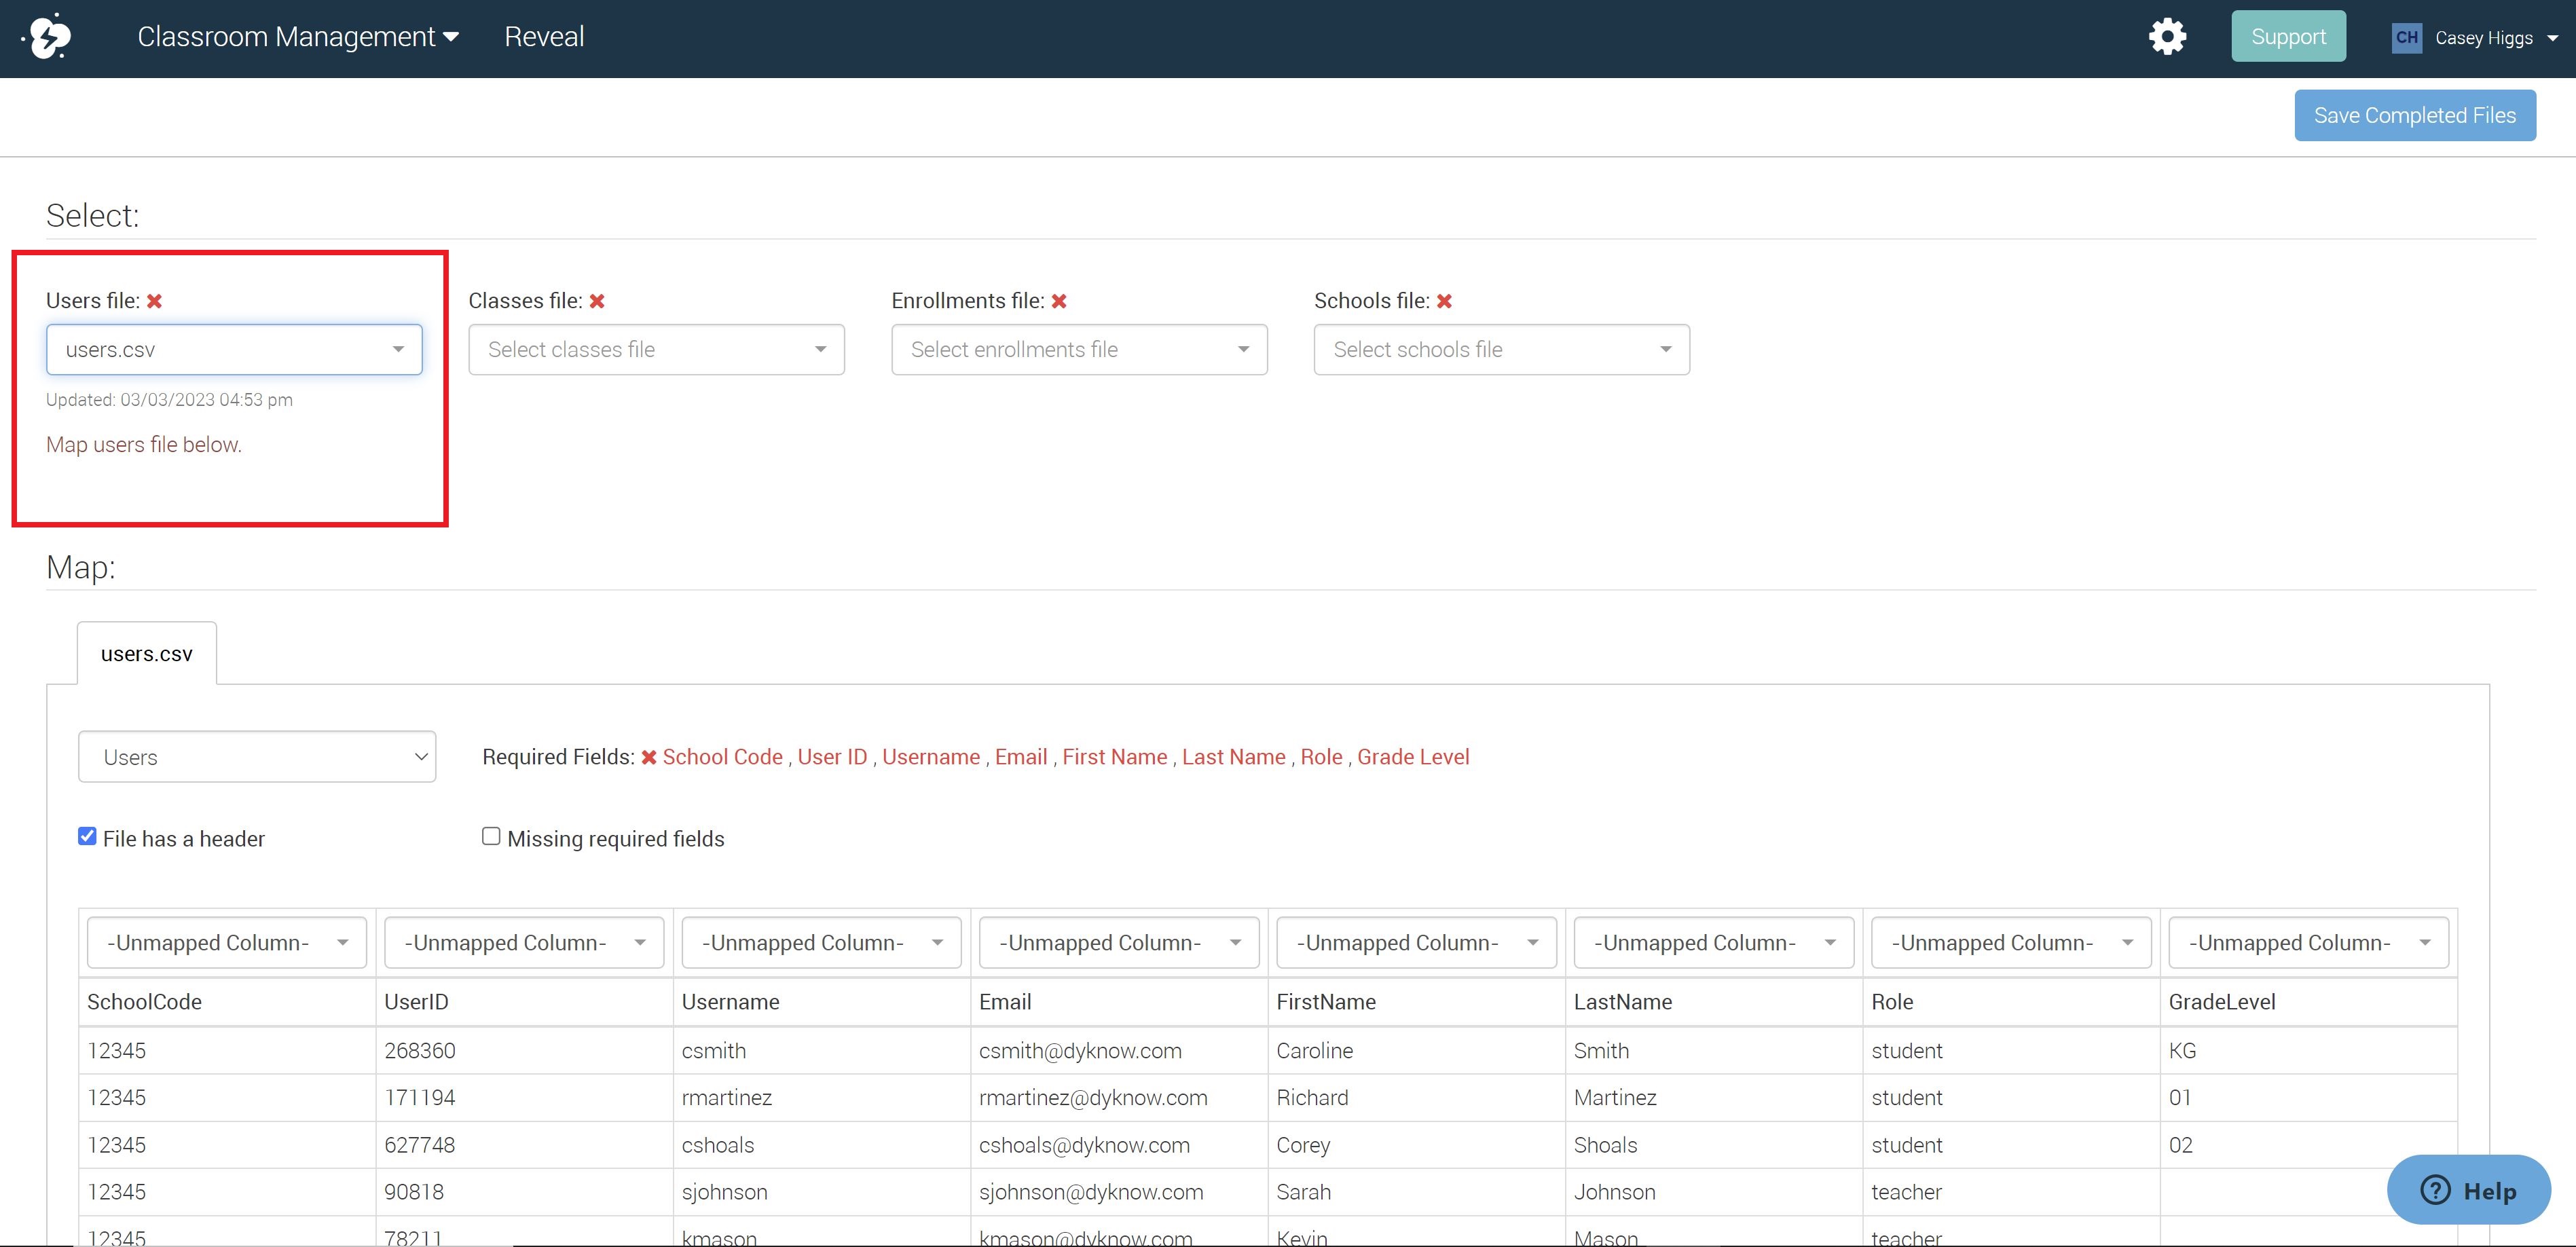Click the Last Name required field
The image size is (2576, 1247).
[1233, 757]
